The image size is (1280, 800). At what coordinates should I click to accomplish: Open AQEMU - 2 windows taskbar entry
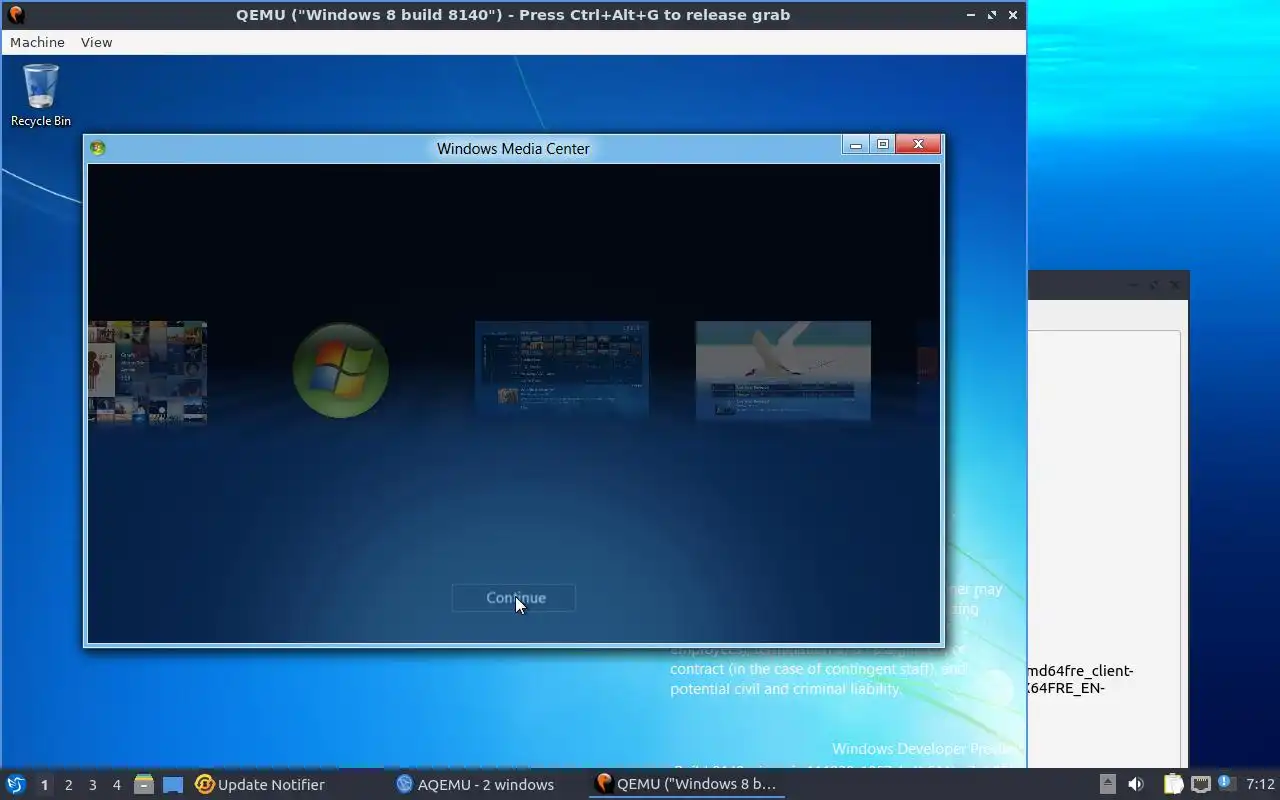click(x=475, y=784)
